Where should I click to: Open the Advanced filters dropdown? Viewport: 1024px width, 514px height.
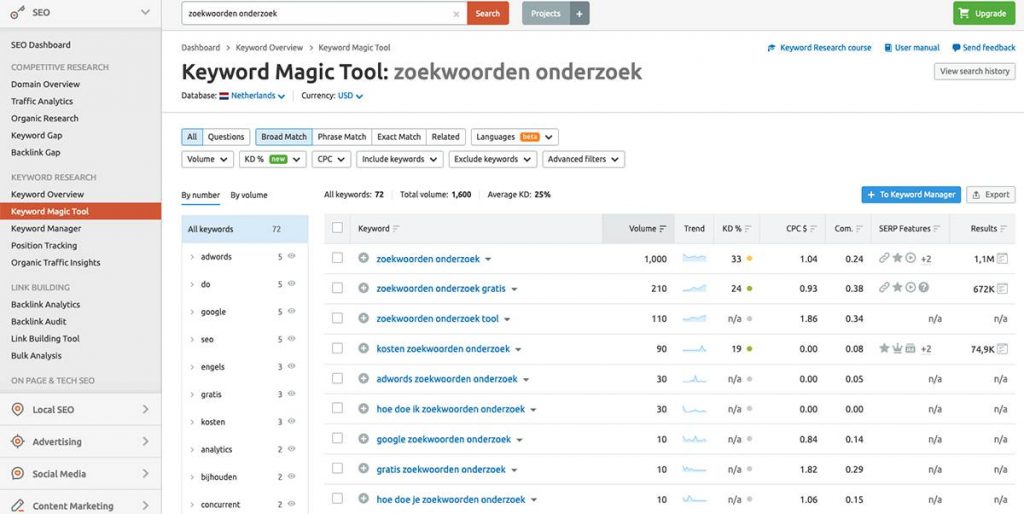[x=584, y=159]
